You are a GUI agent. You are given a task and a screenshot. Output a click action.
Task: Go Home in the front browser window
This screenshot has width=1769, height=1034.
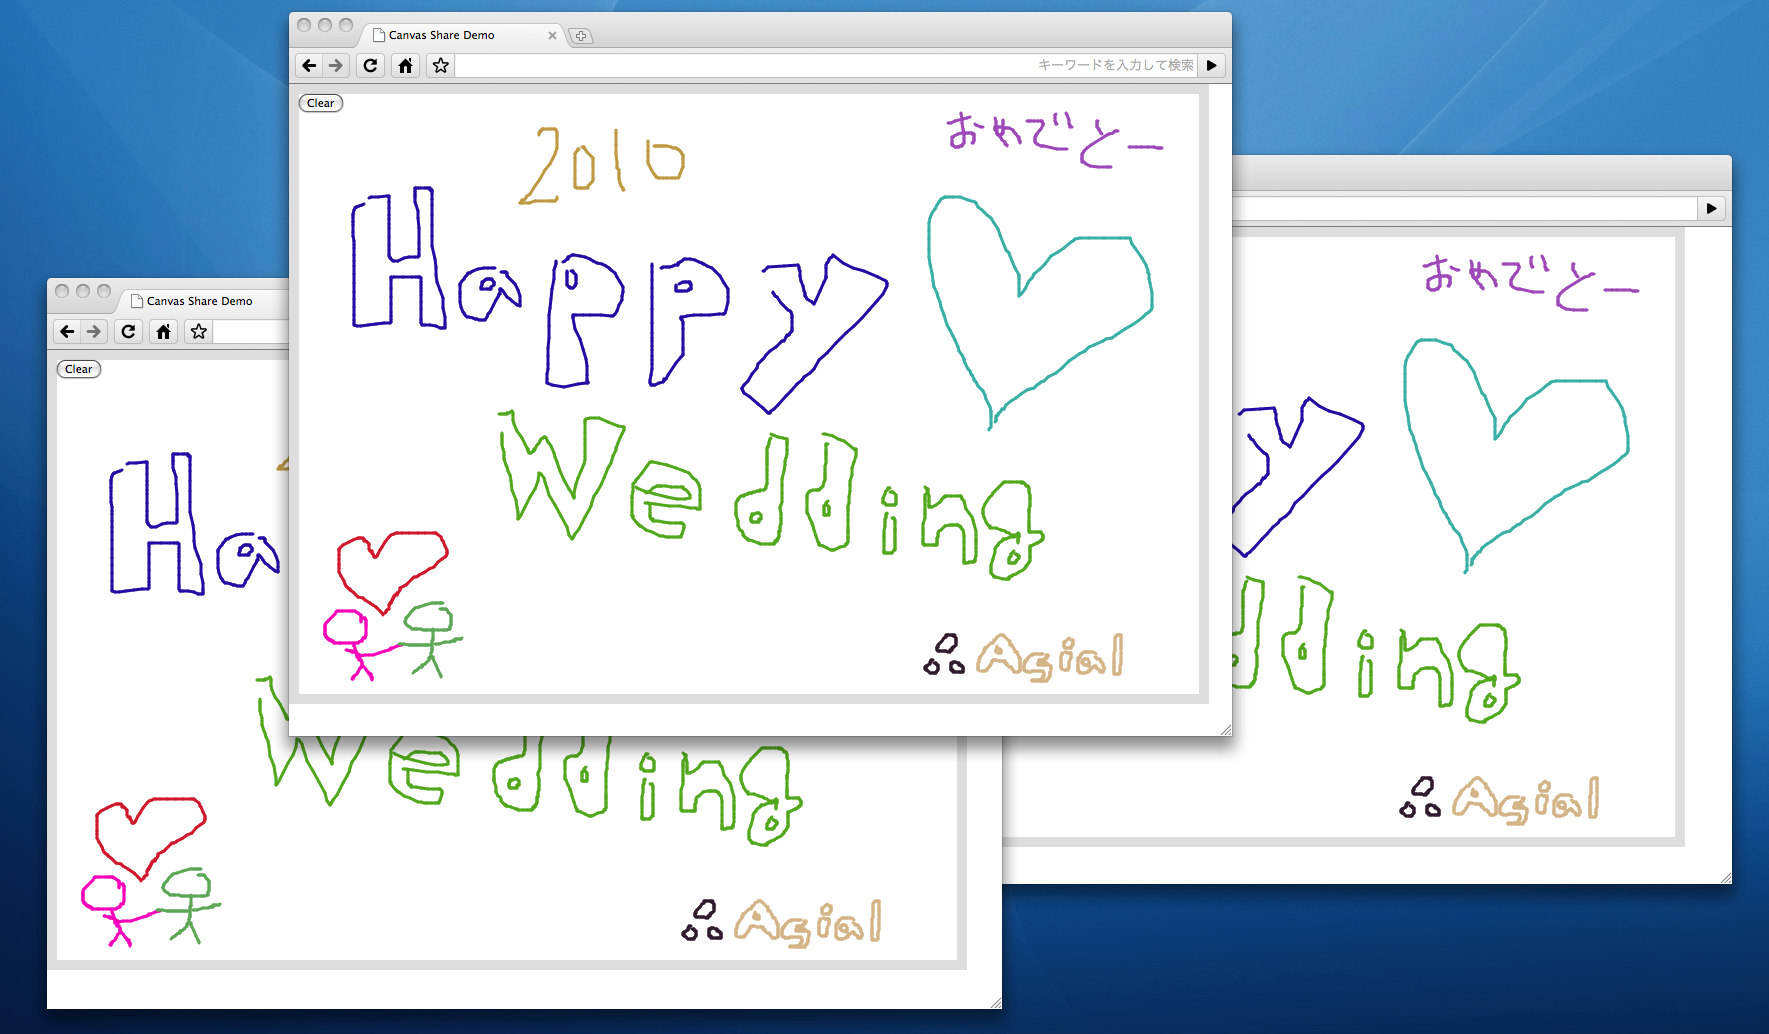click(405, 66)
